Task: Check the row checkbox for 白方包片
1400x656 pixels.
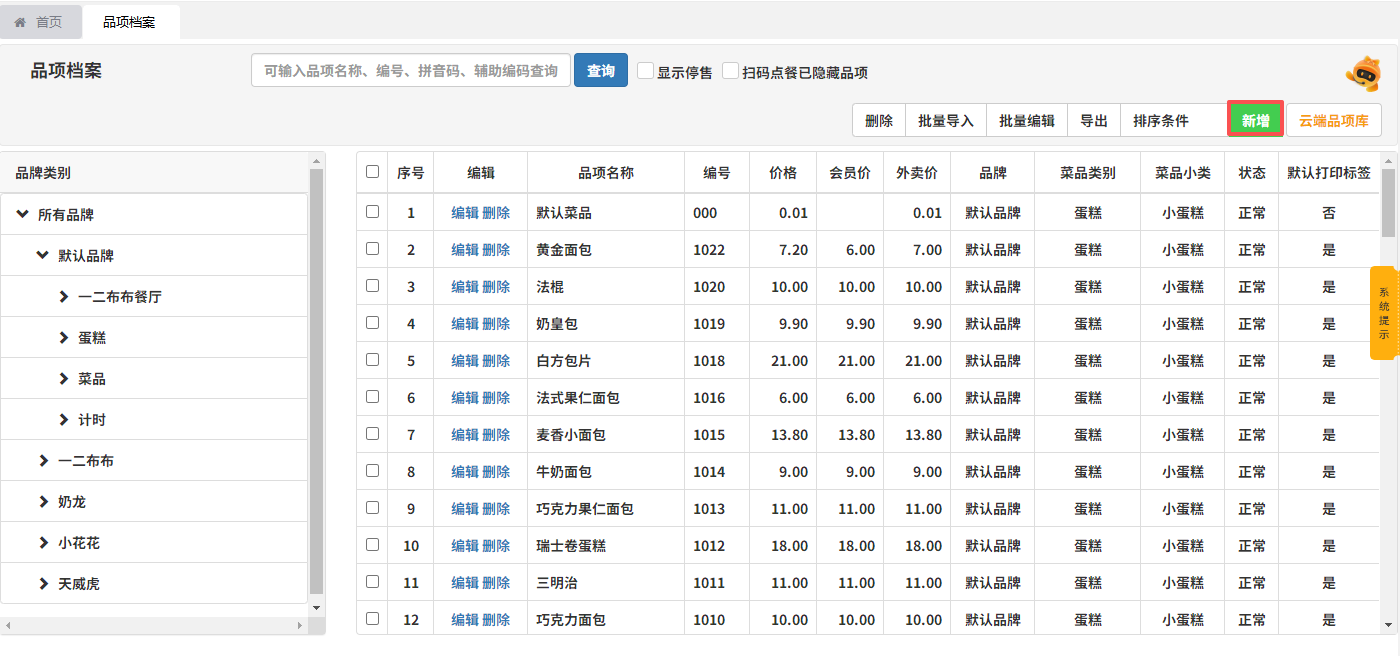Action: coord(373,360)
